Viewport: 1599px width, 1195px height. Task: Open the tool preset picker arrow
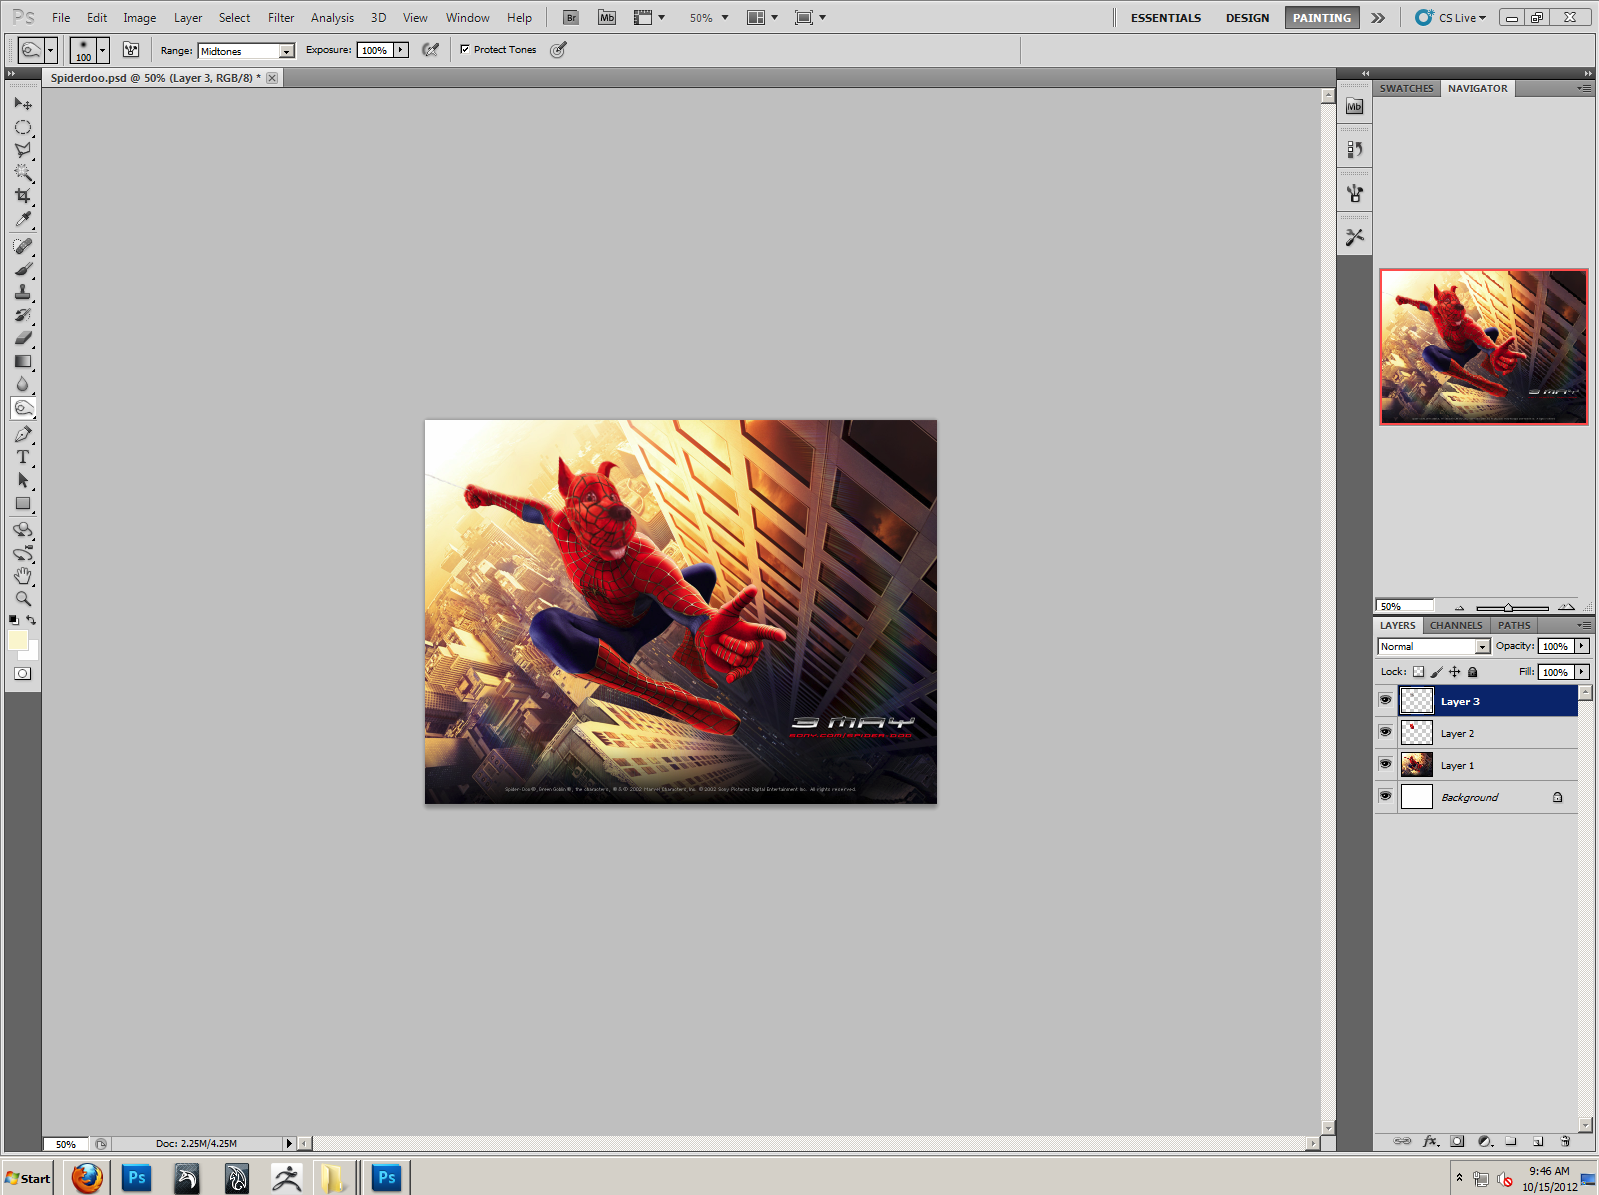[x=50, y=50]
